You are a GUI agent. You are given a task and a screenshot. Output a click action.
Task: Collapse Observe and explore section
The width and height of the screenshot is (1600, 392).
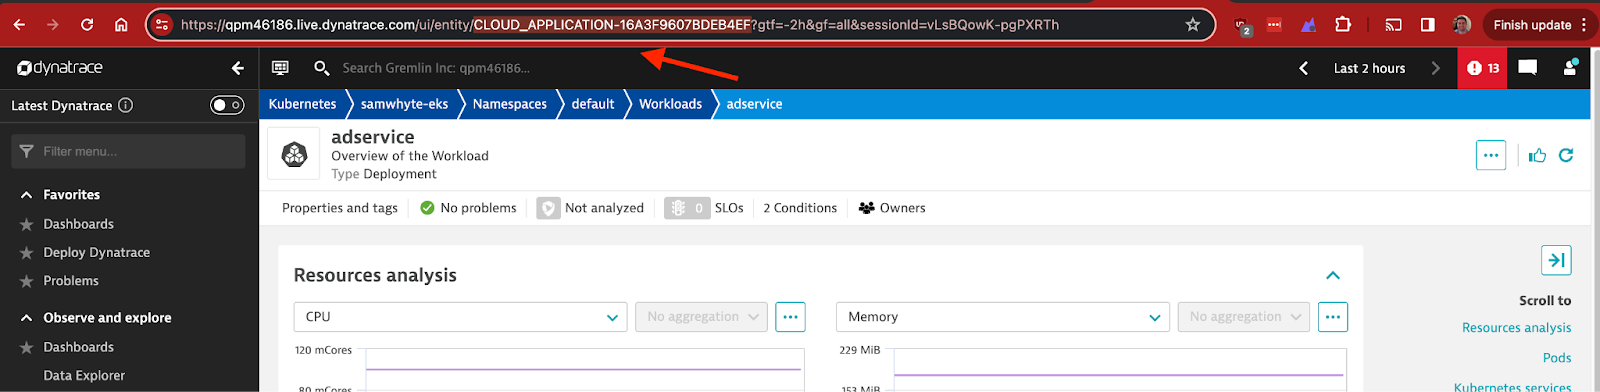coord(27,318)
